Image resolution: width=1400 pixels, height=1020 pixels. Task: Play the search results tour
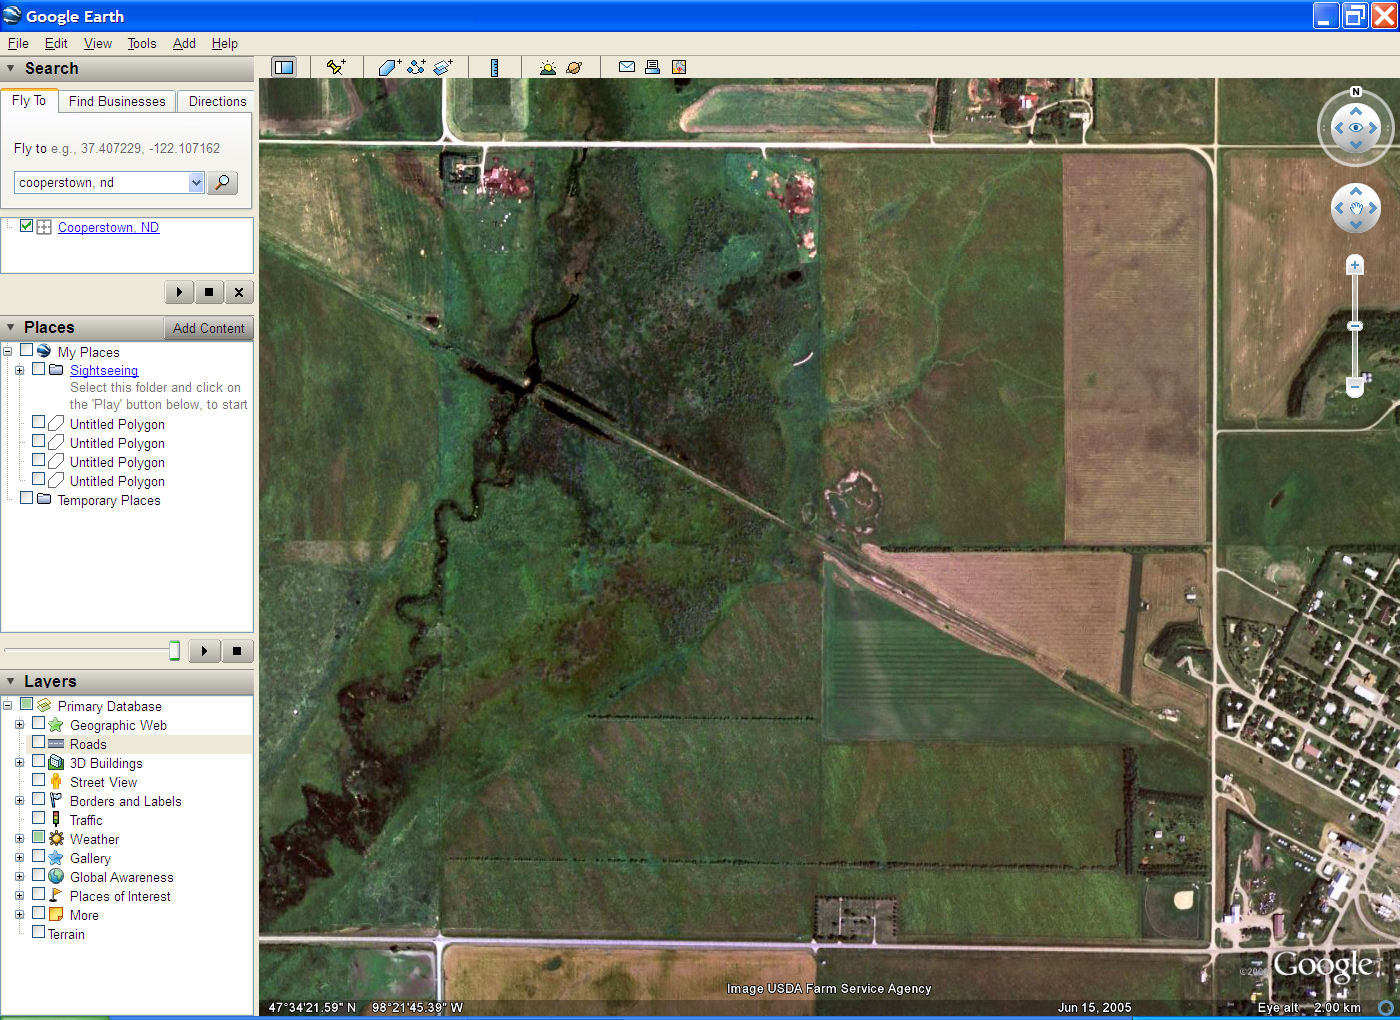click(179, 292)
